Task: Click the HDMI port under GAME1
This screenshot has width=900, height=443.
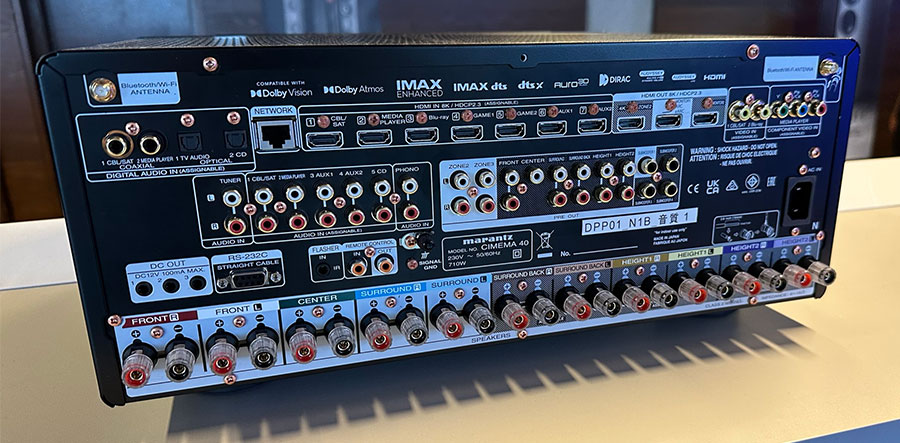Action: tap(467, 133)
